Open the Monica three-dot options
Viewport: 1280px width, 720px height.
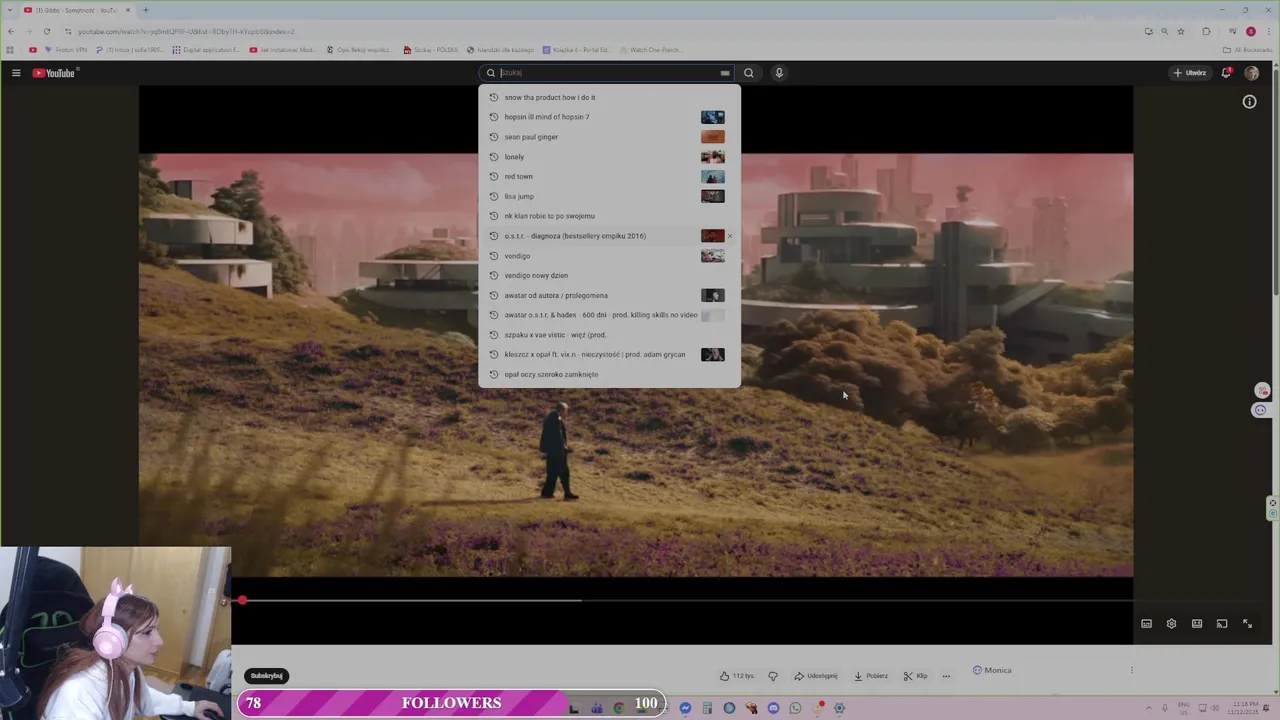(1132, 670)
